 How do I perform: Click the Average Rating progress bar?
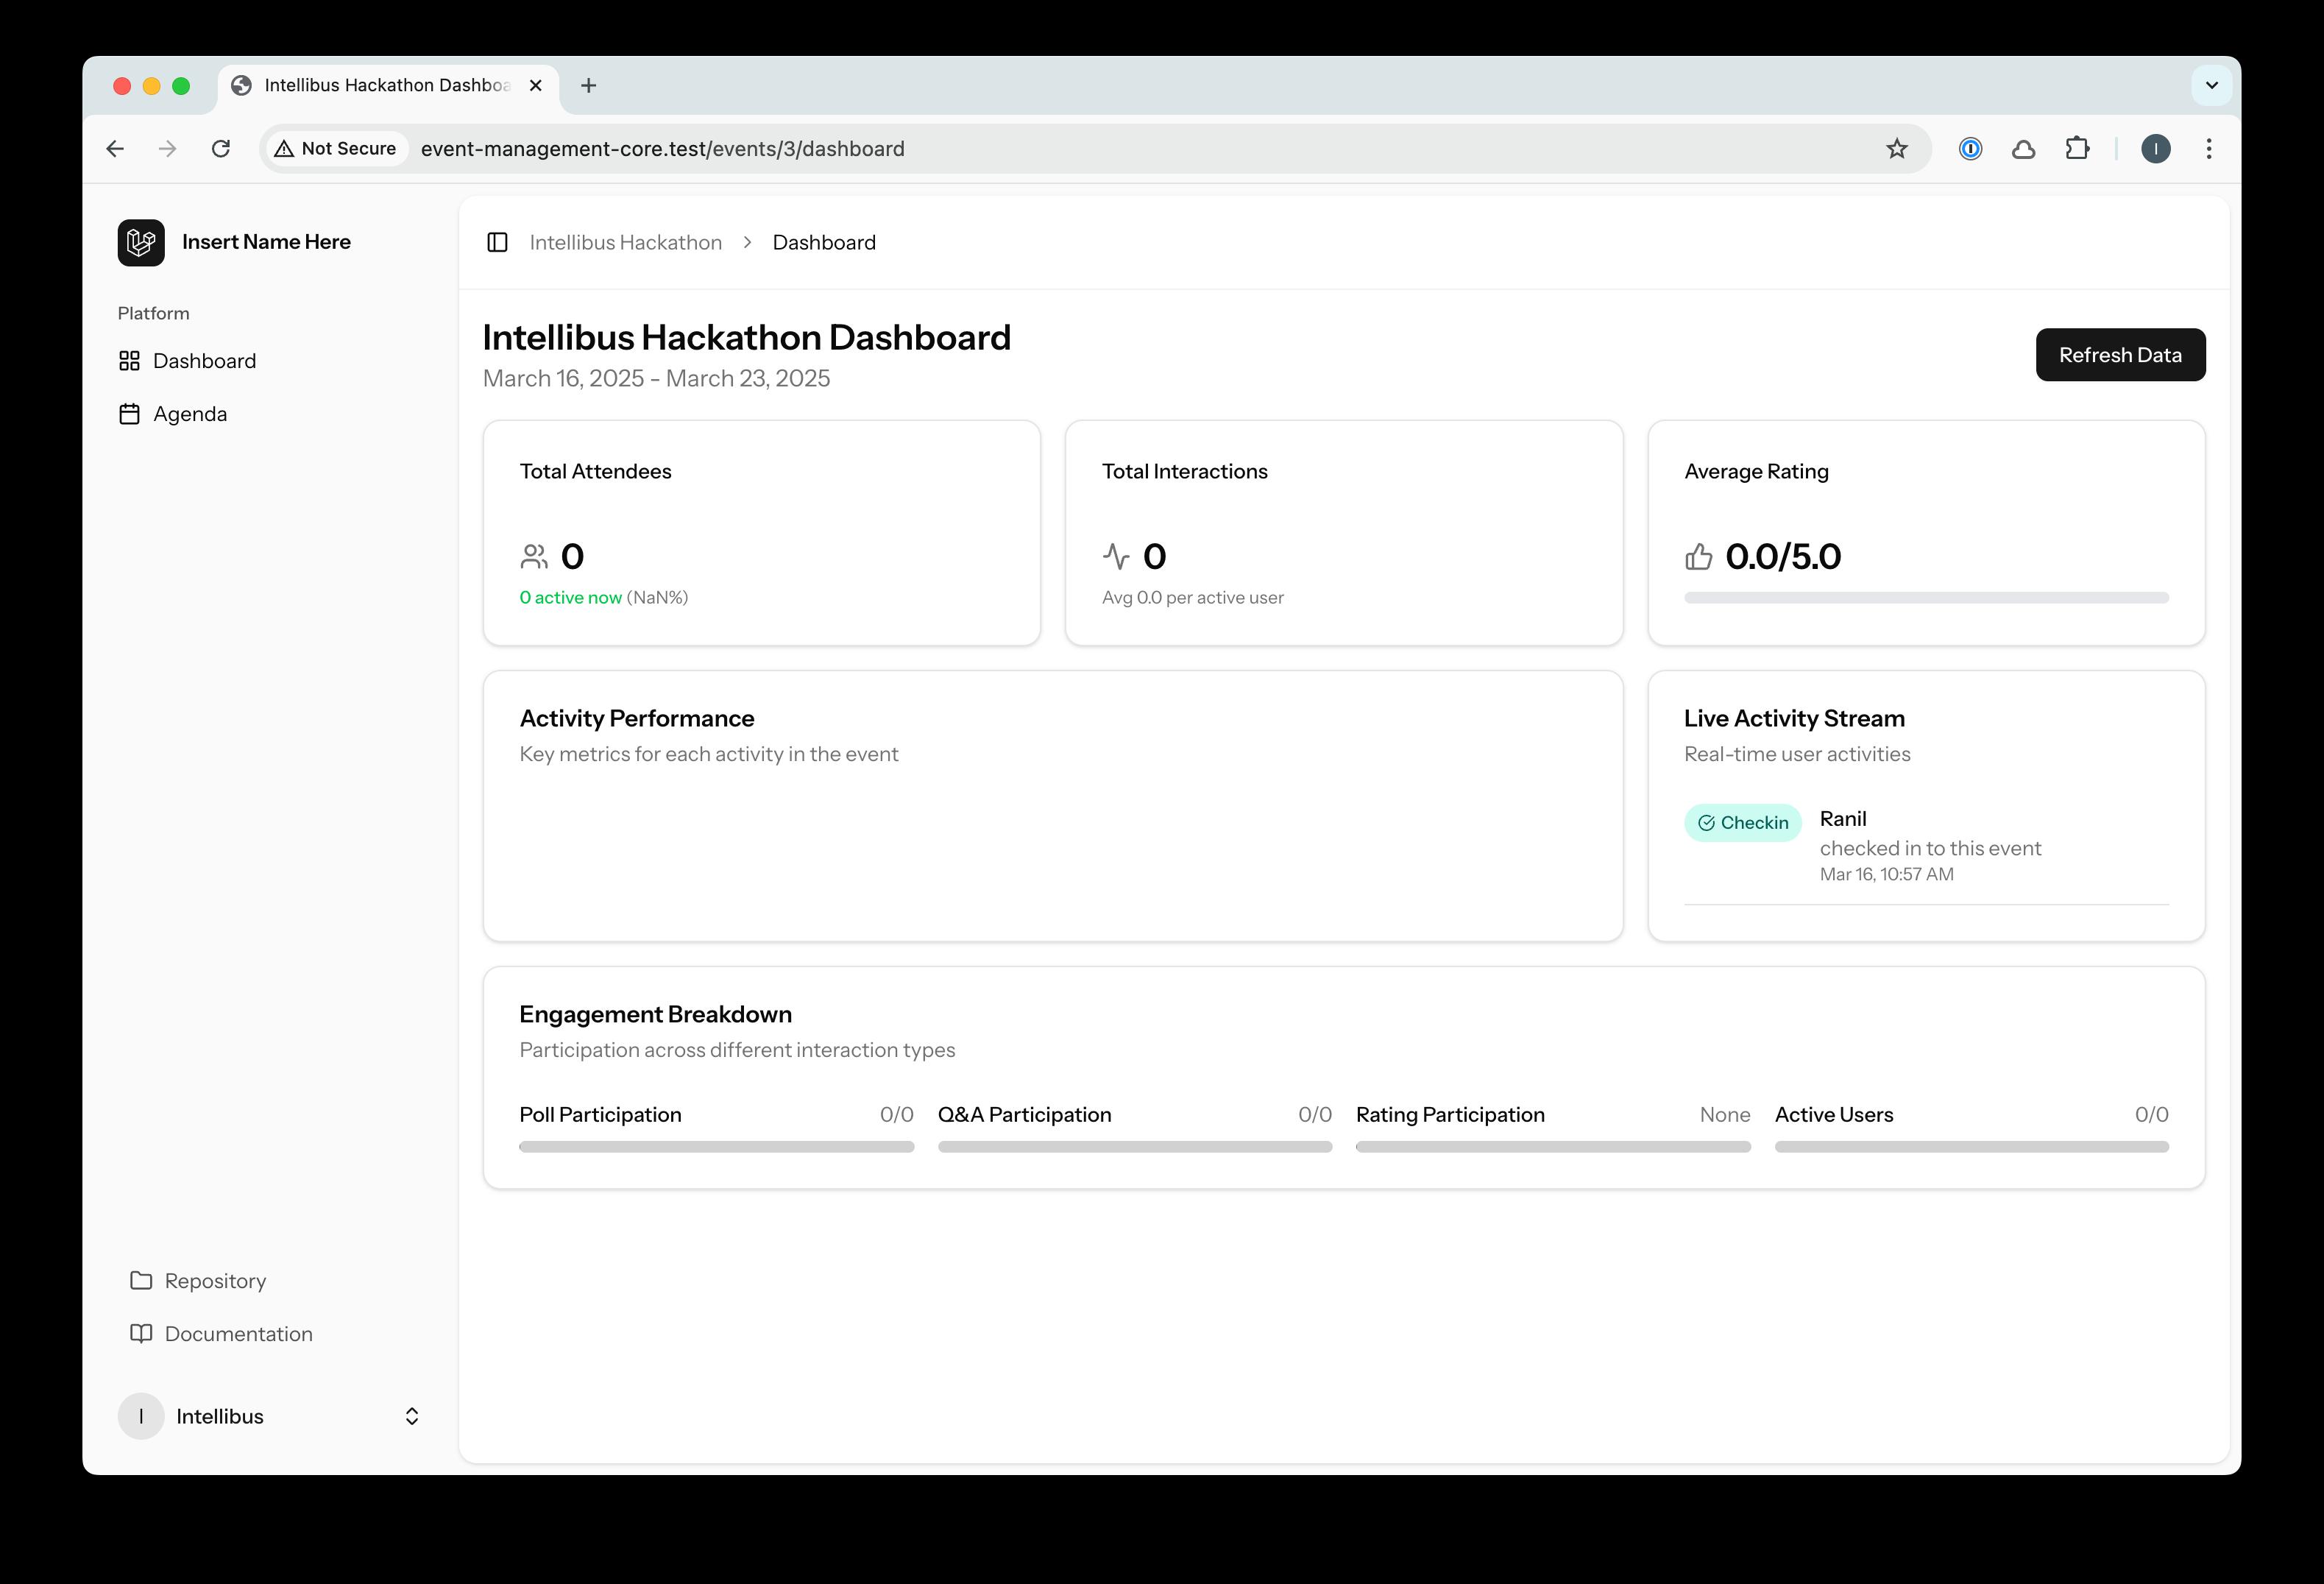(1925, 598)
